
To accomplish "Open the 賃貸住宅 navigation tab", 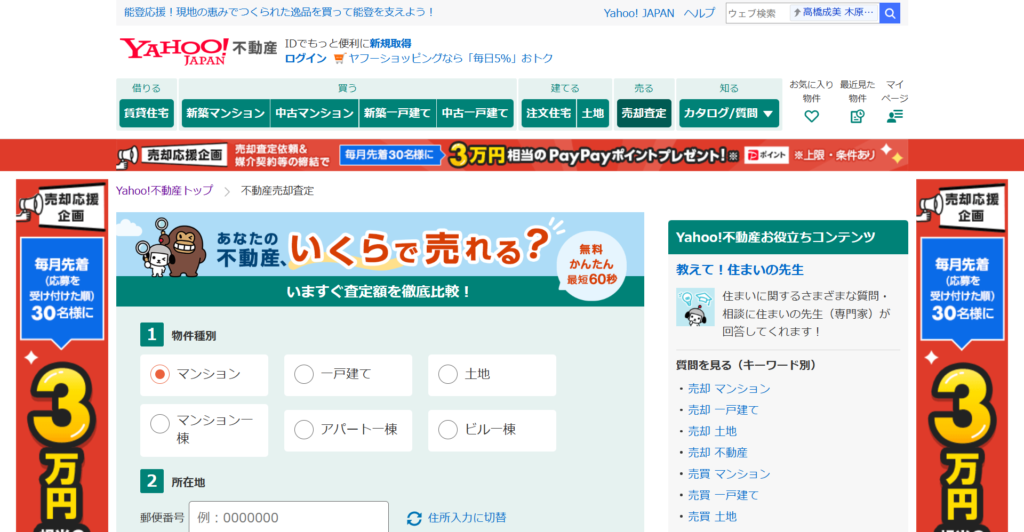I will coord(146,113).
